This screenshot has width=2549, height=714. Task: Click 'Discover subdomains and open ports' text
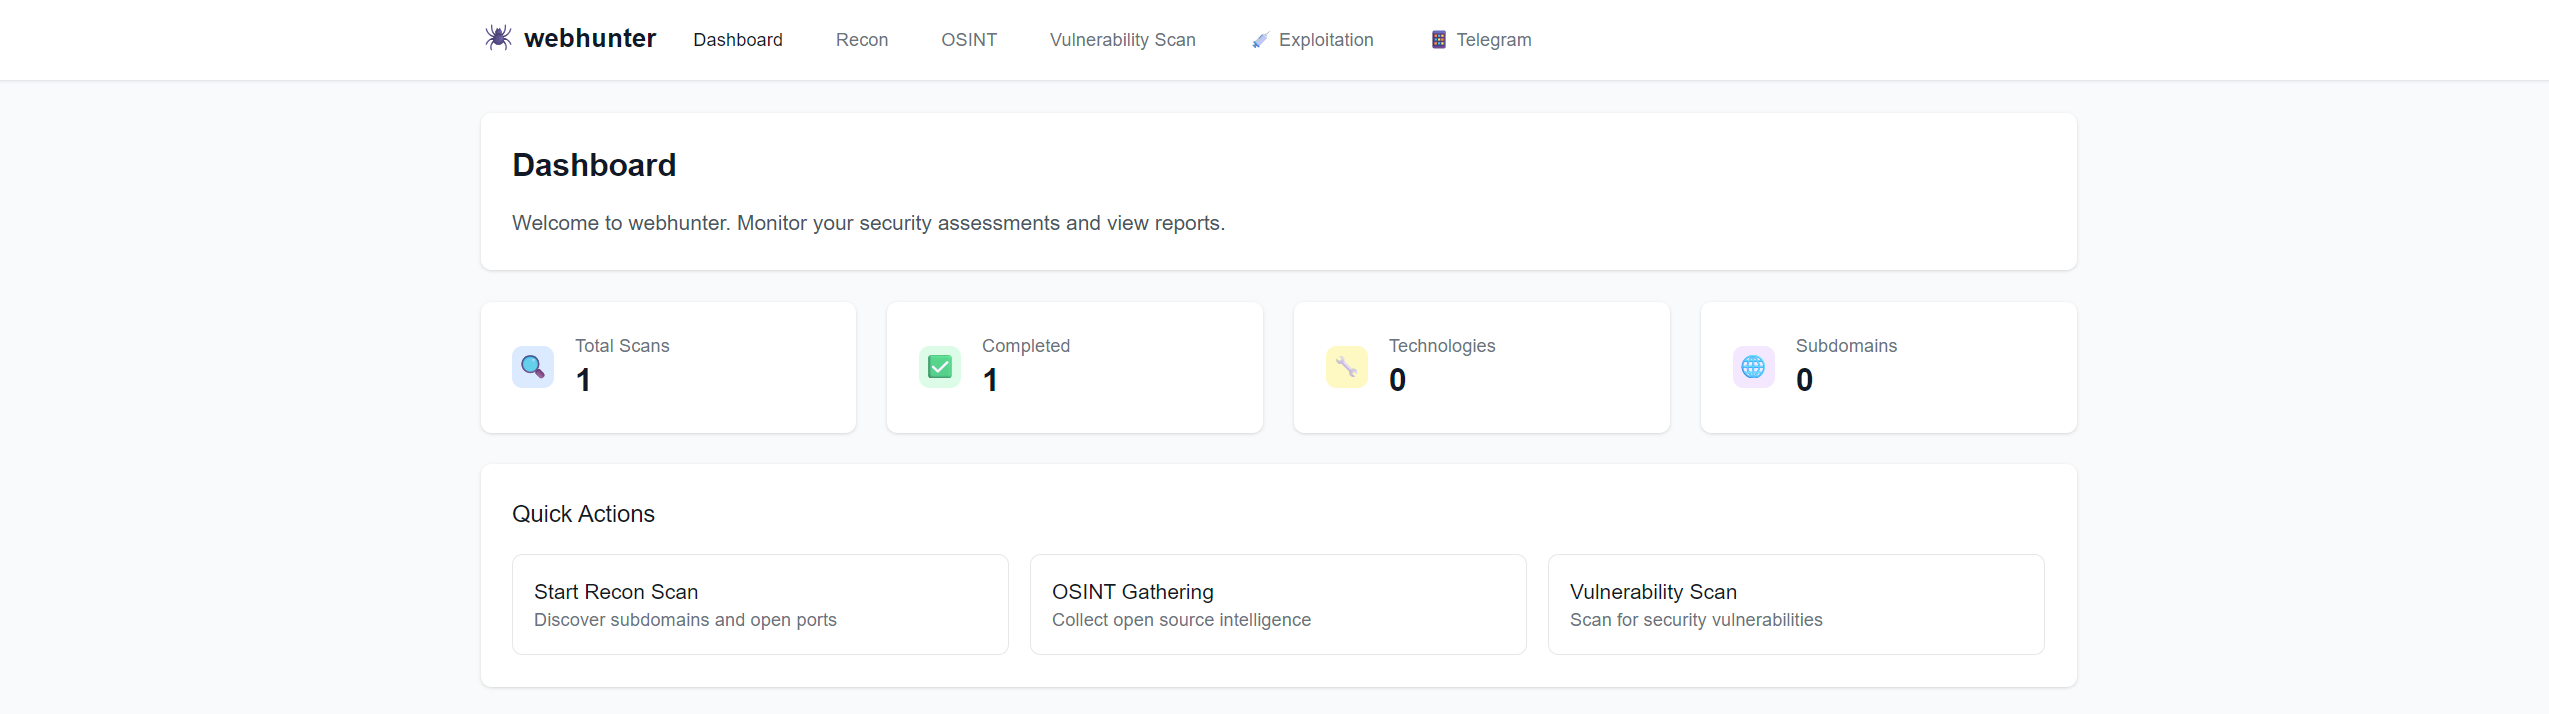[685, 620]
